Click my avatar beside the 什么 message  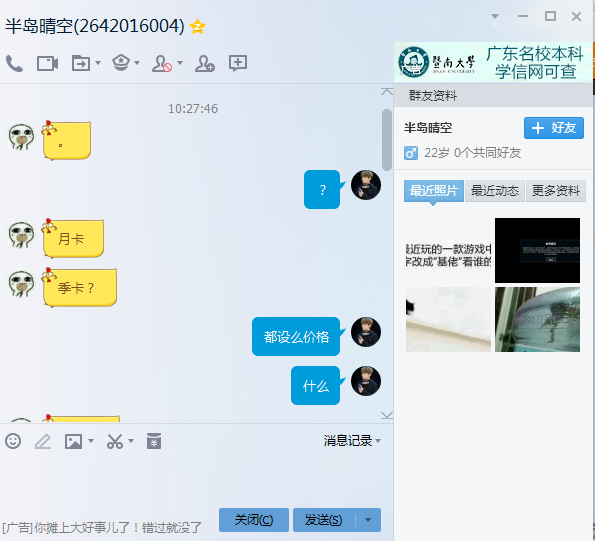366,381
